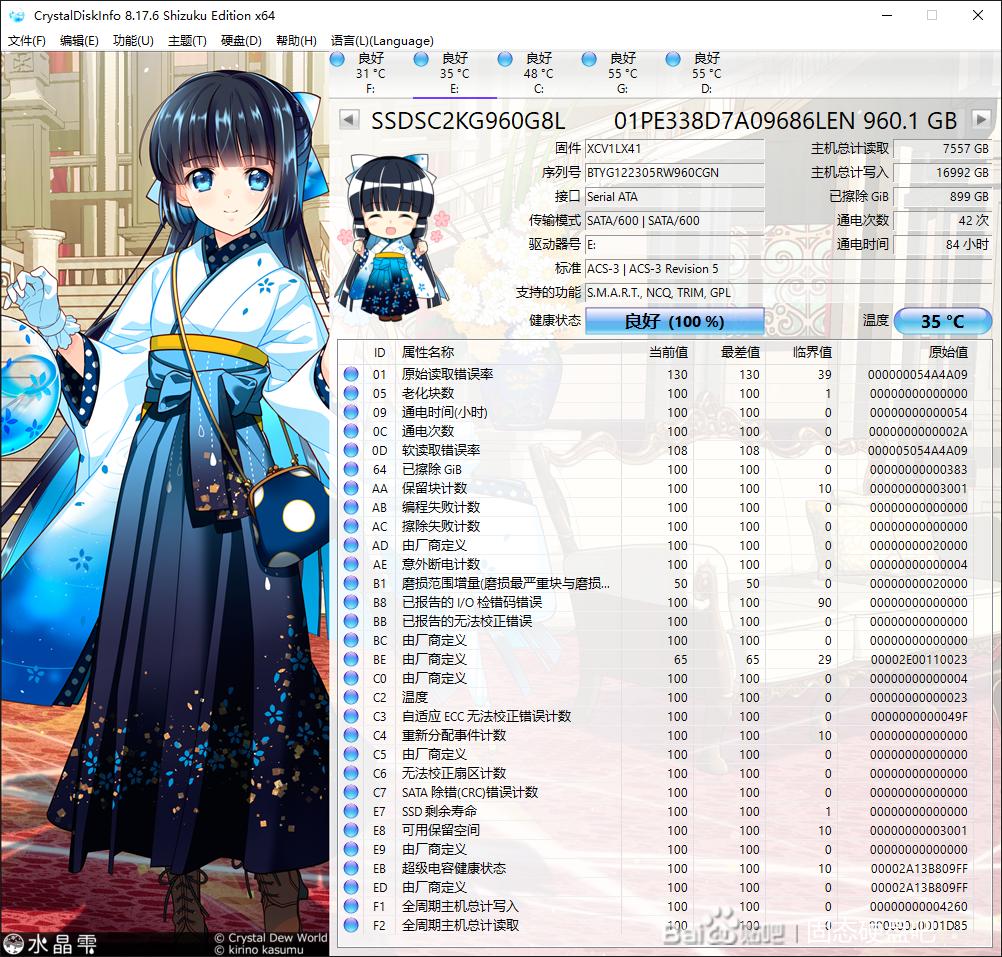
Task: Click status dot of attribute C7 SATA CRC错误计数
Action: (351, 792)
